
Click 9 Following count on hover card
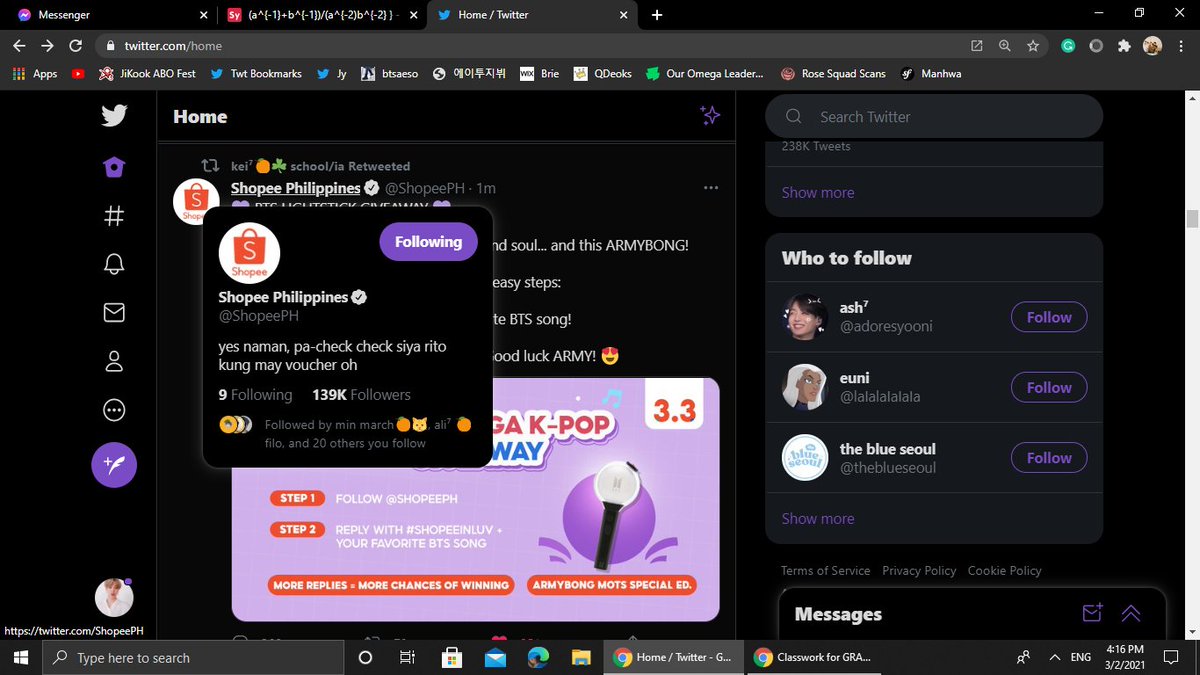[255, 395]
